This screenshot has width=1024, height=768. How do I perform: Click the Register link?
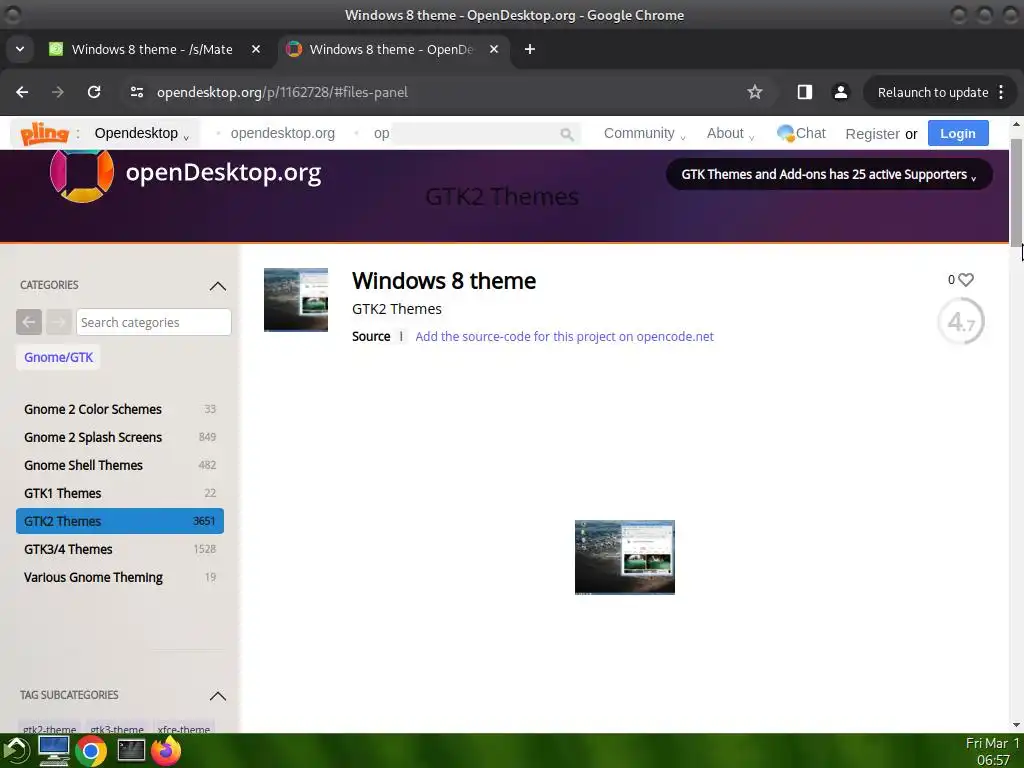(872, 134)
